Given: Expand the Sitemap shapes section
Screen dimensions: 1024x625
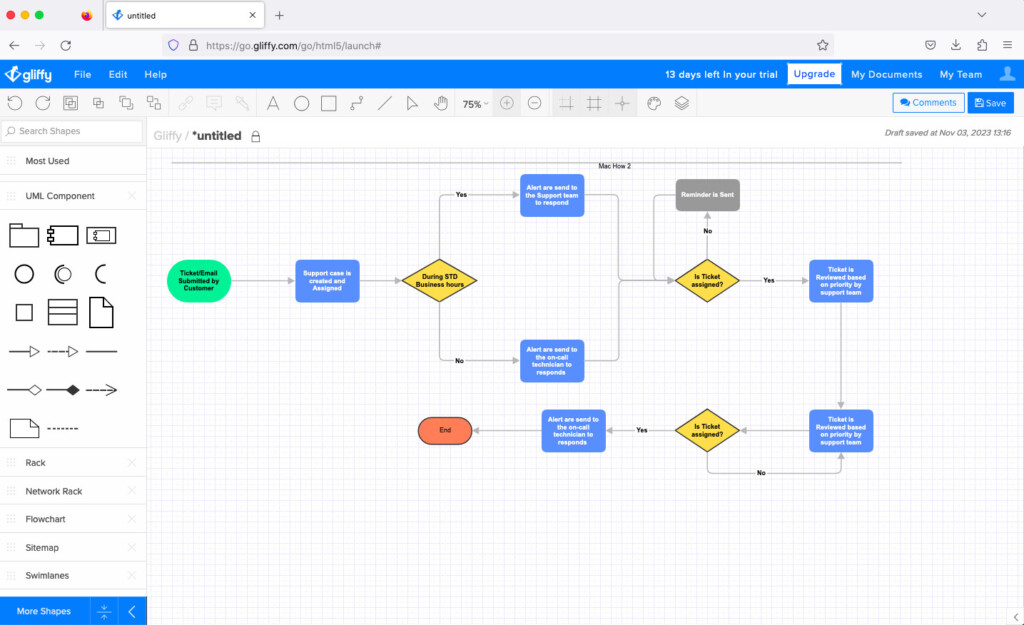Looking at the screenshot, I should (x=73, y=547).
